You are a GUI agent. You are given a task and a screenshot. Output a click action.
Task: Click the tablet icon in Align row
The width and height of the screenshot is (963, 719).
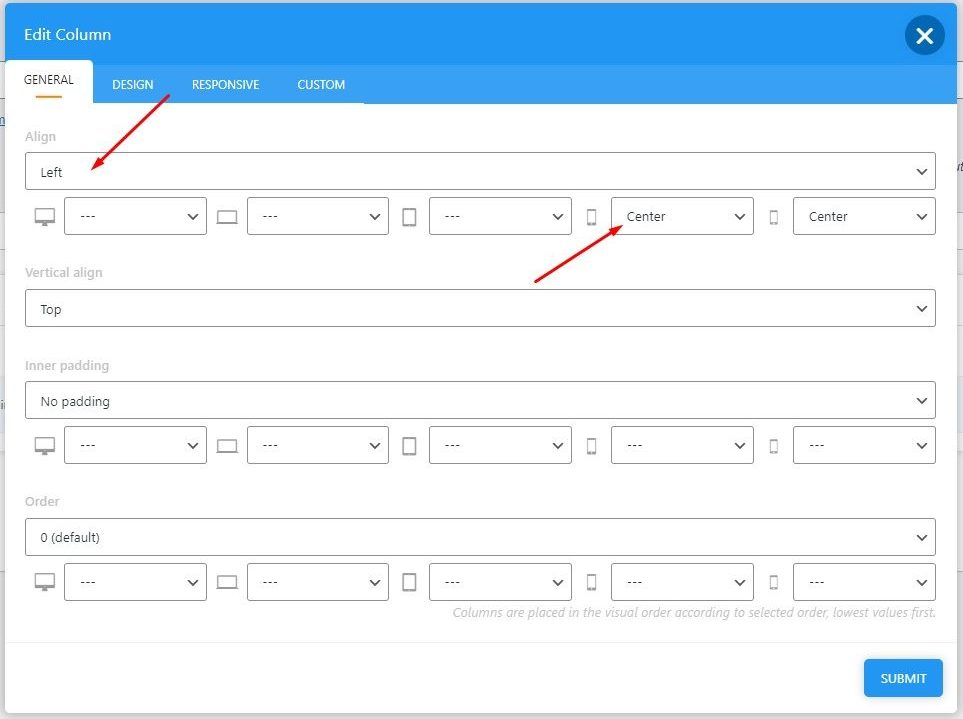pyautogui.click(x=409, y=217)
